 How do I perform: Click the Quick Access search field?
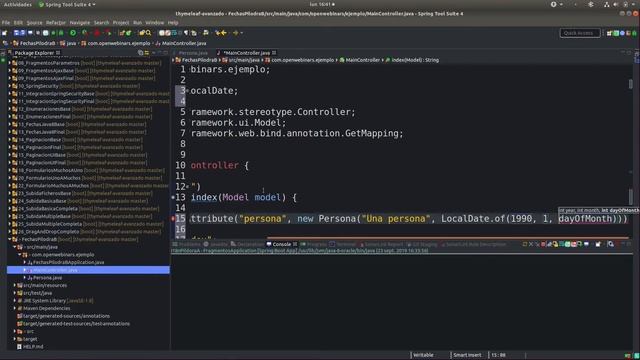coord(580,33)
